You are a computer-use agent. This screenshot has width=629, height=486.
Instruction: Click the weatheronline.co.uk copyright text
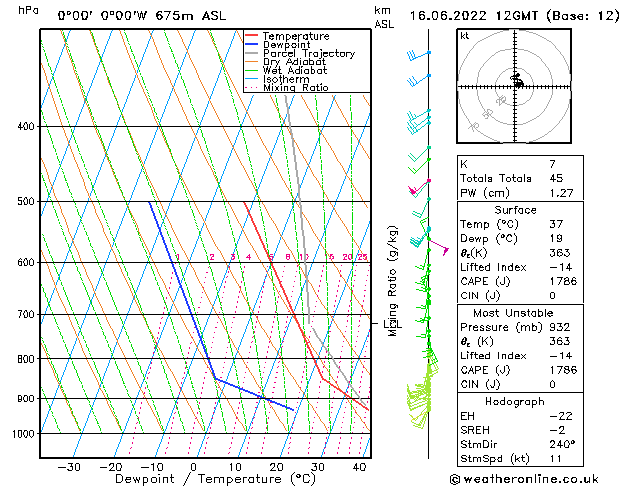(524, 479)
